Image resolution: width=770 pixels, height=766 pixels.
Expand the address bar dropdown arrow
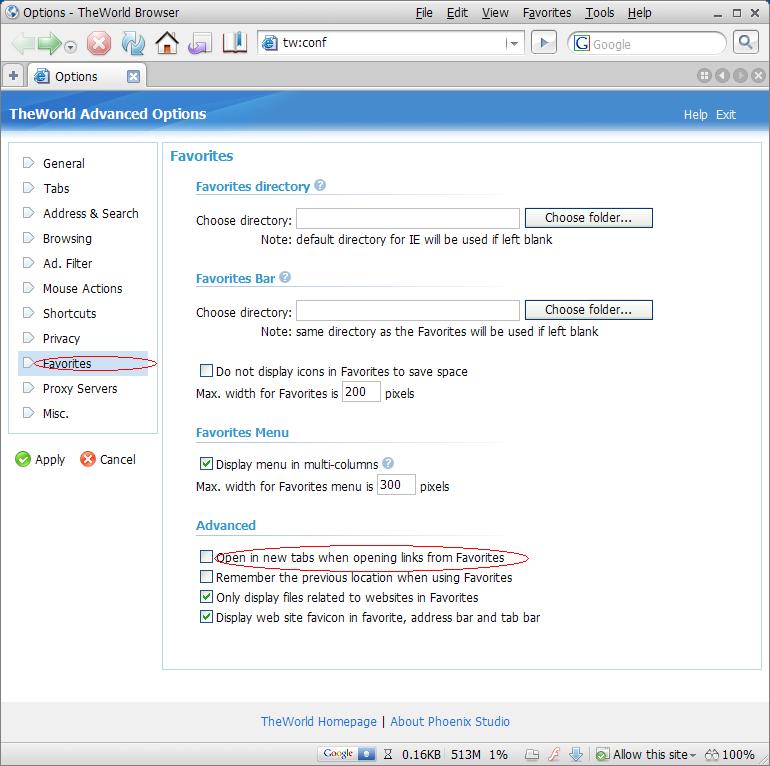tap(514, 44)
